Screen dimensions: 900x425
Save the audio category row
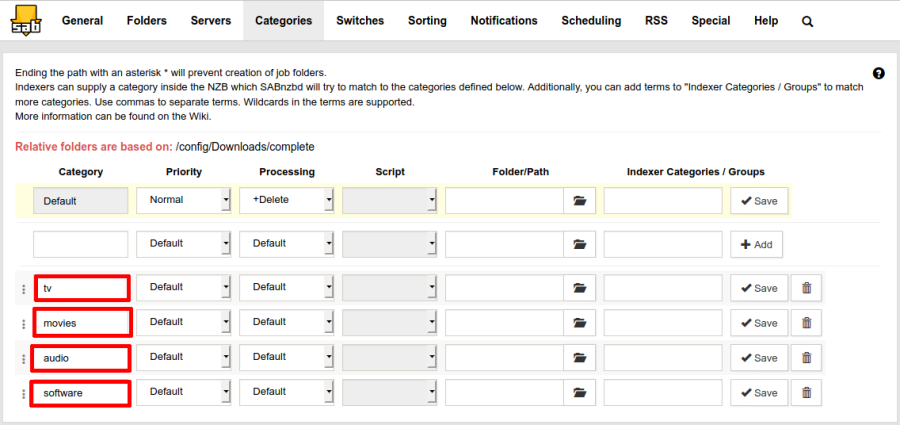759,358
